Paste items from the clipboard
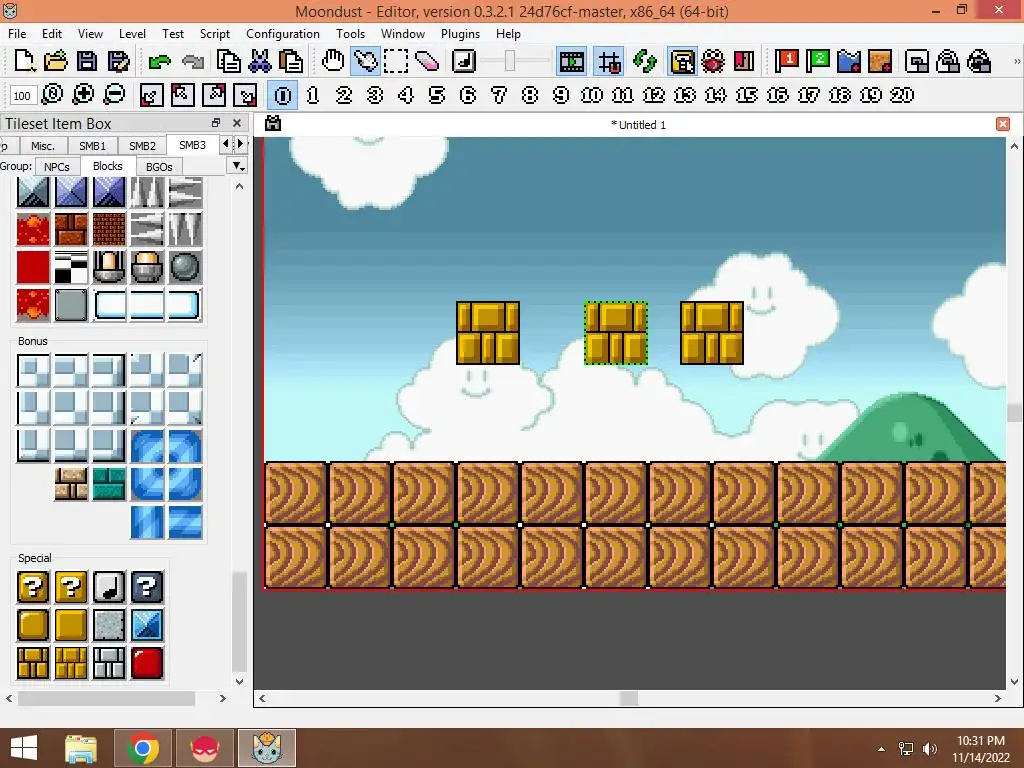 pos(291,61)
